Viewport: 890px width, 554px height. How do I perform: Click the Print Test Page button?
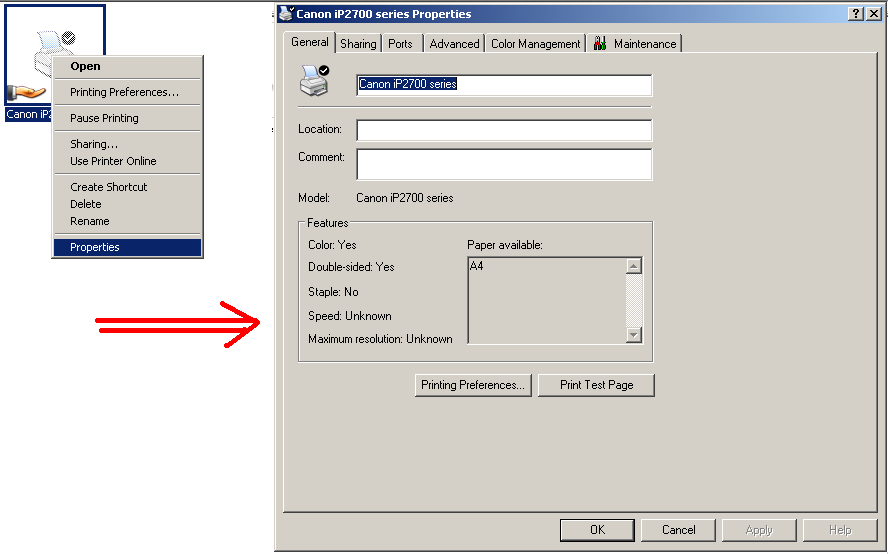click(x=596, y=385)
